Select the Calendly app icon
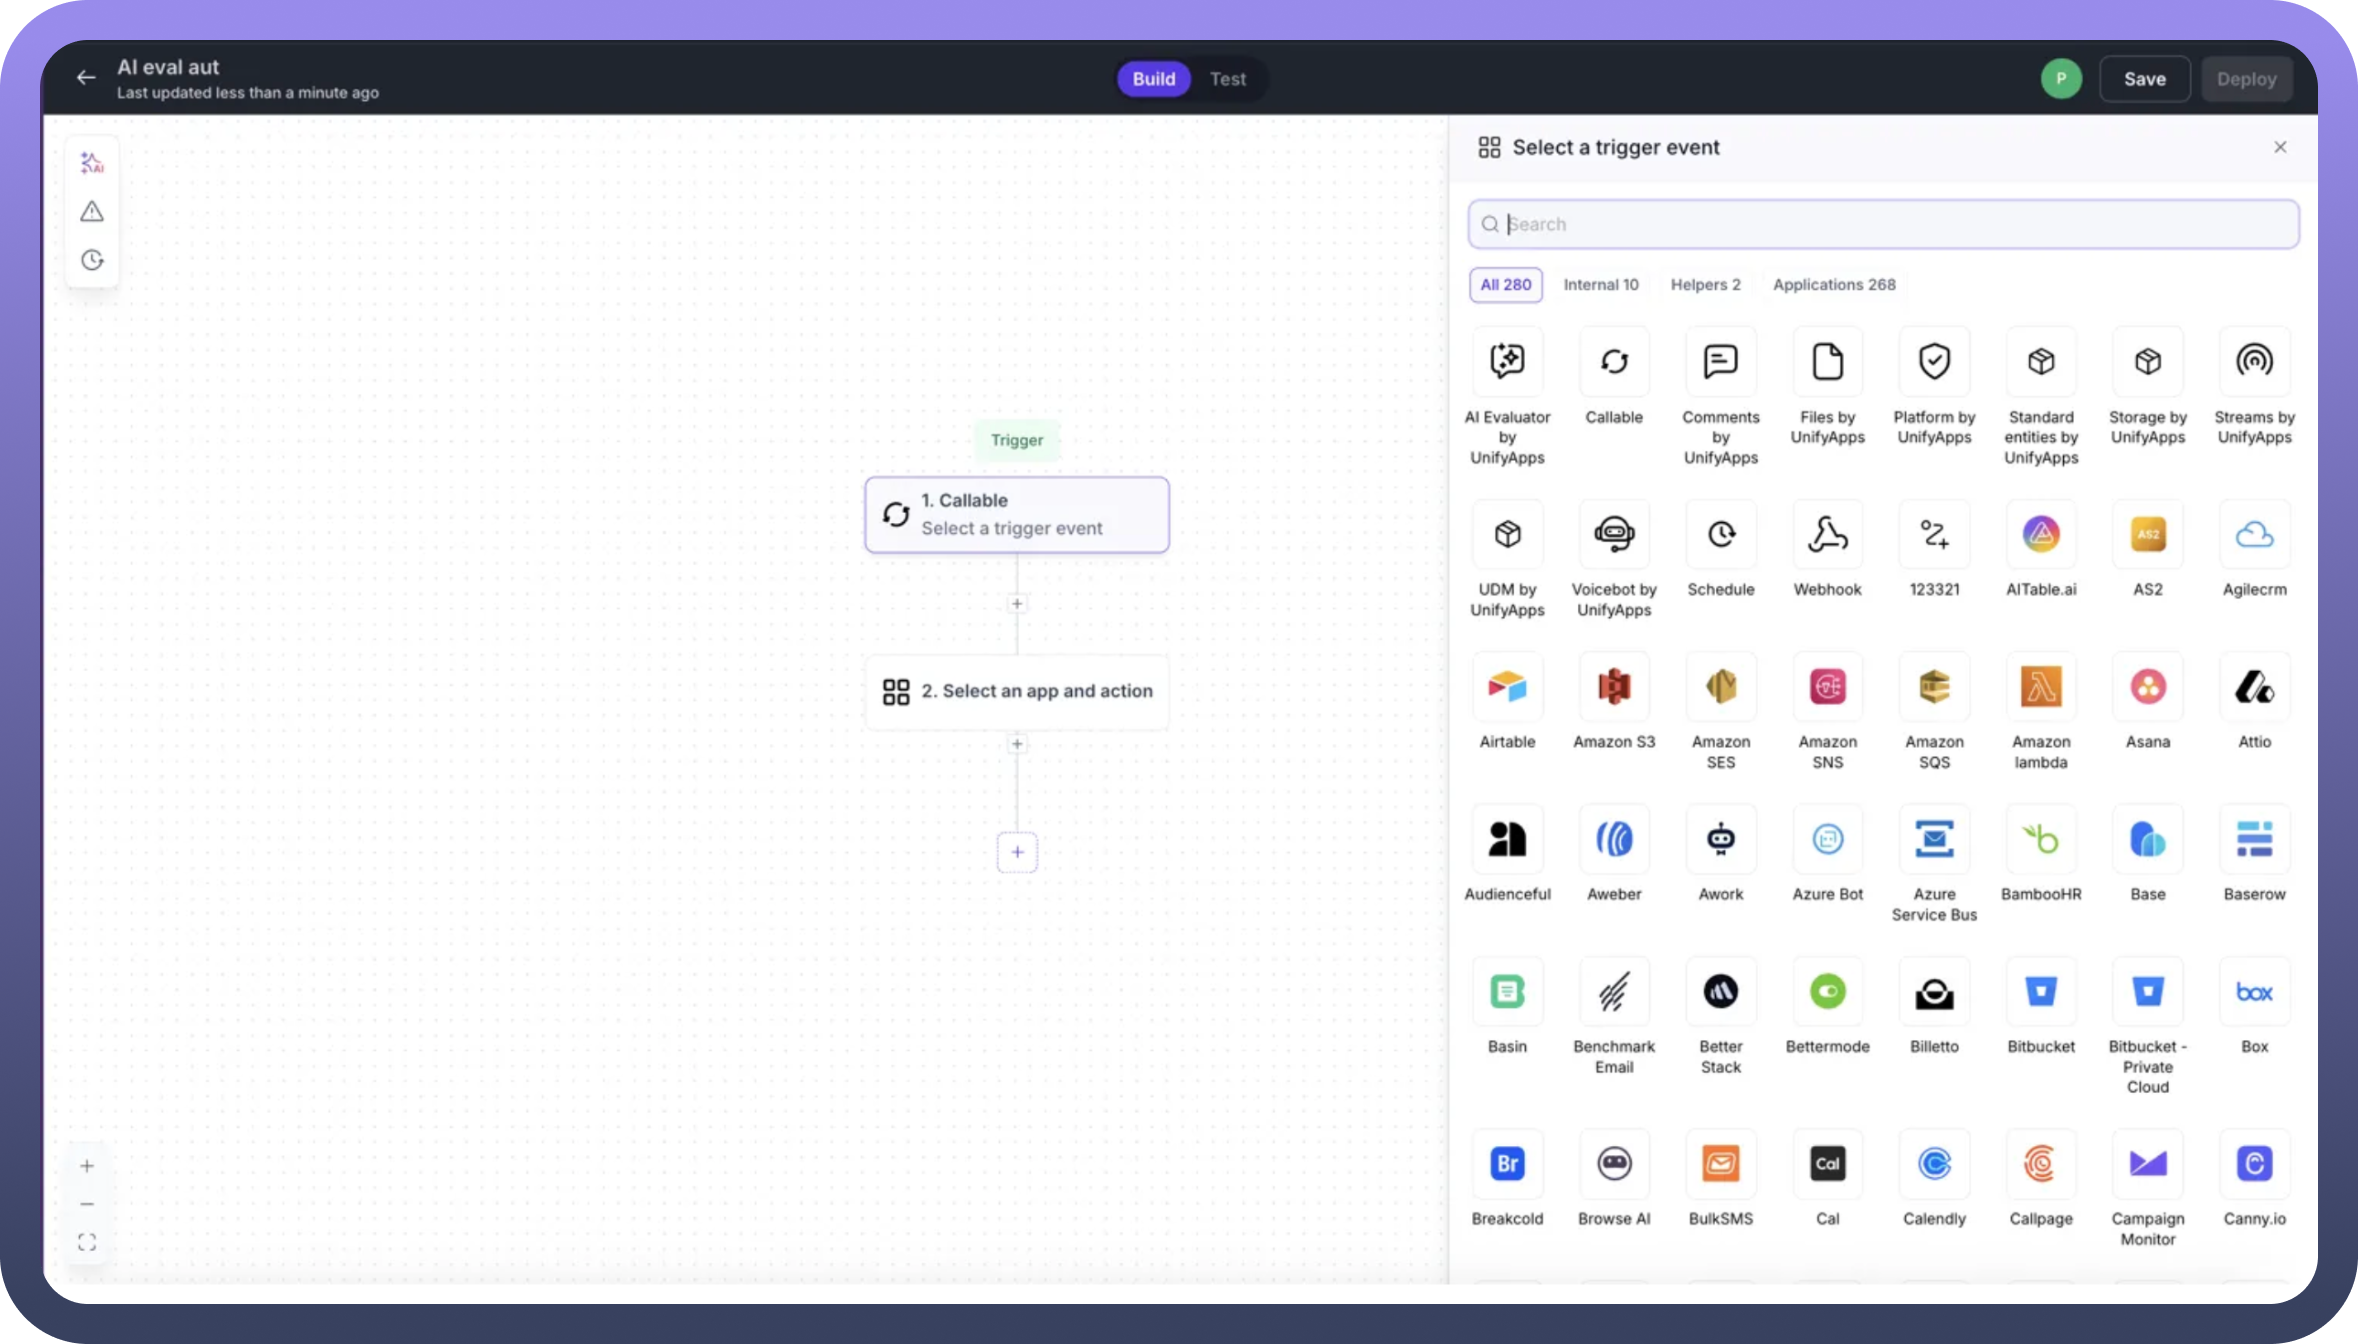 click(1934, 1164)
